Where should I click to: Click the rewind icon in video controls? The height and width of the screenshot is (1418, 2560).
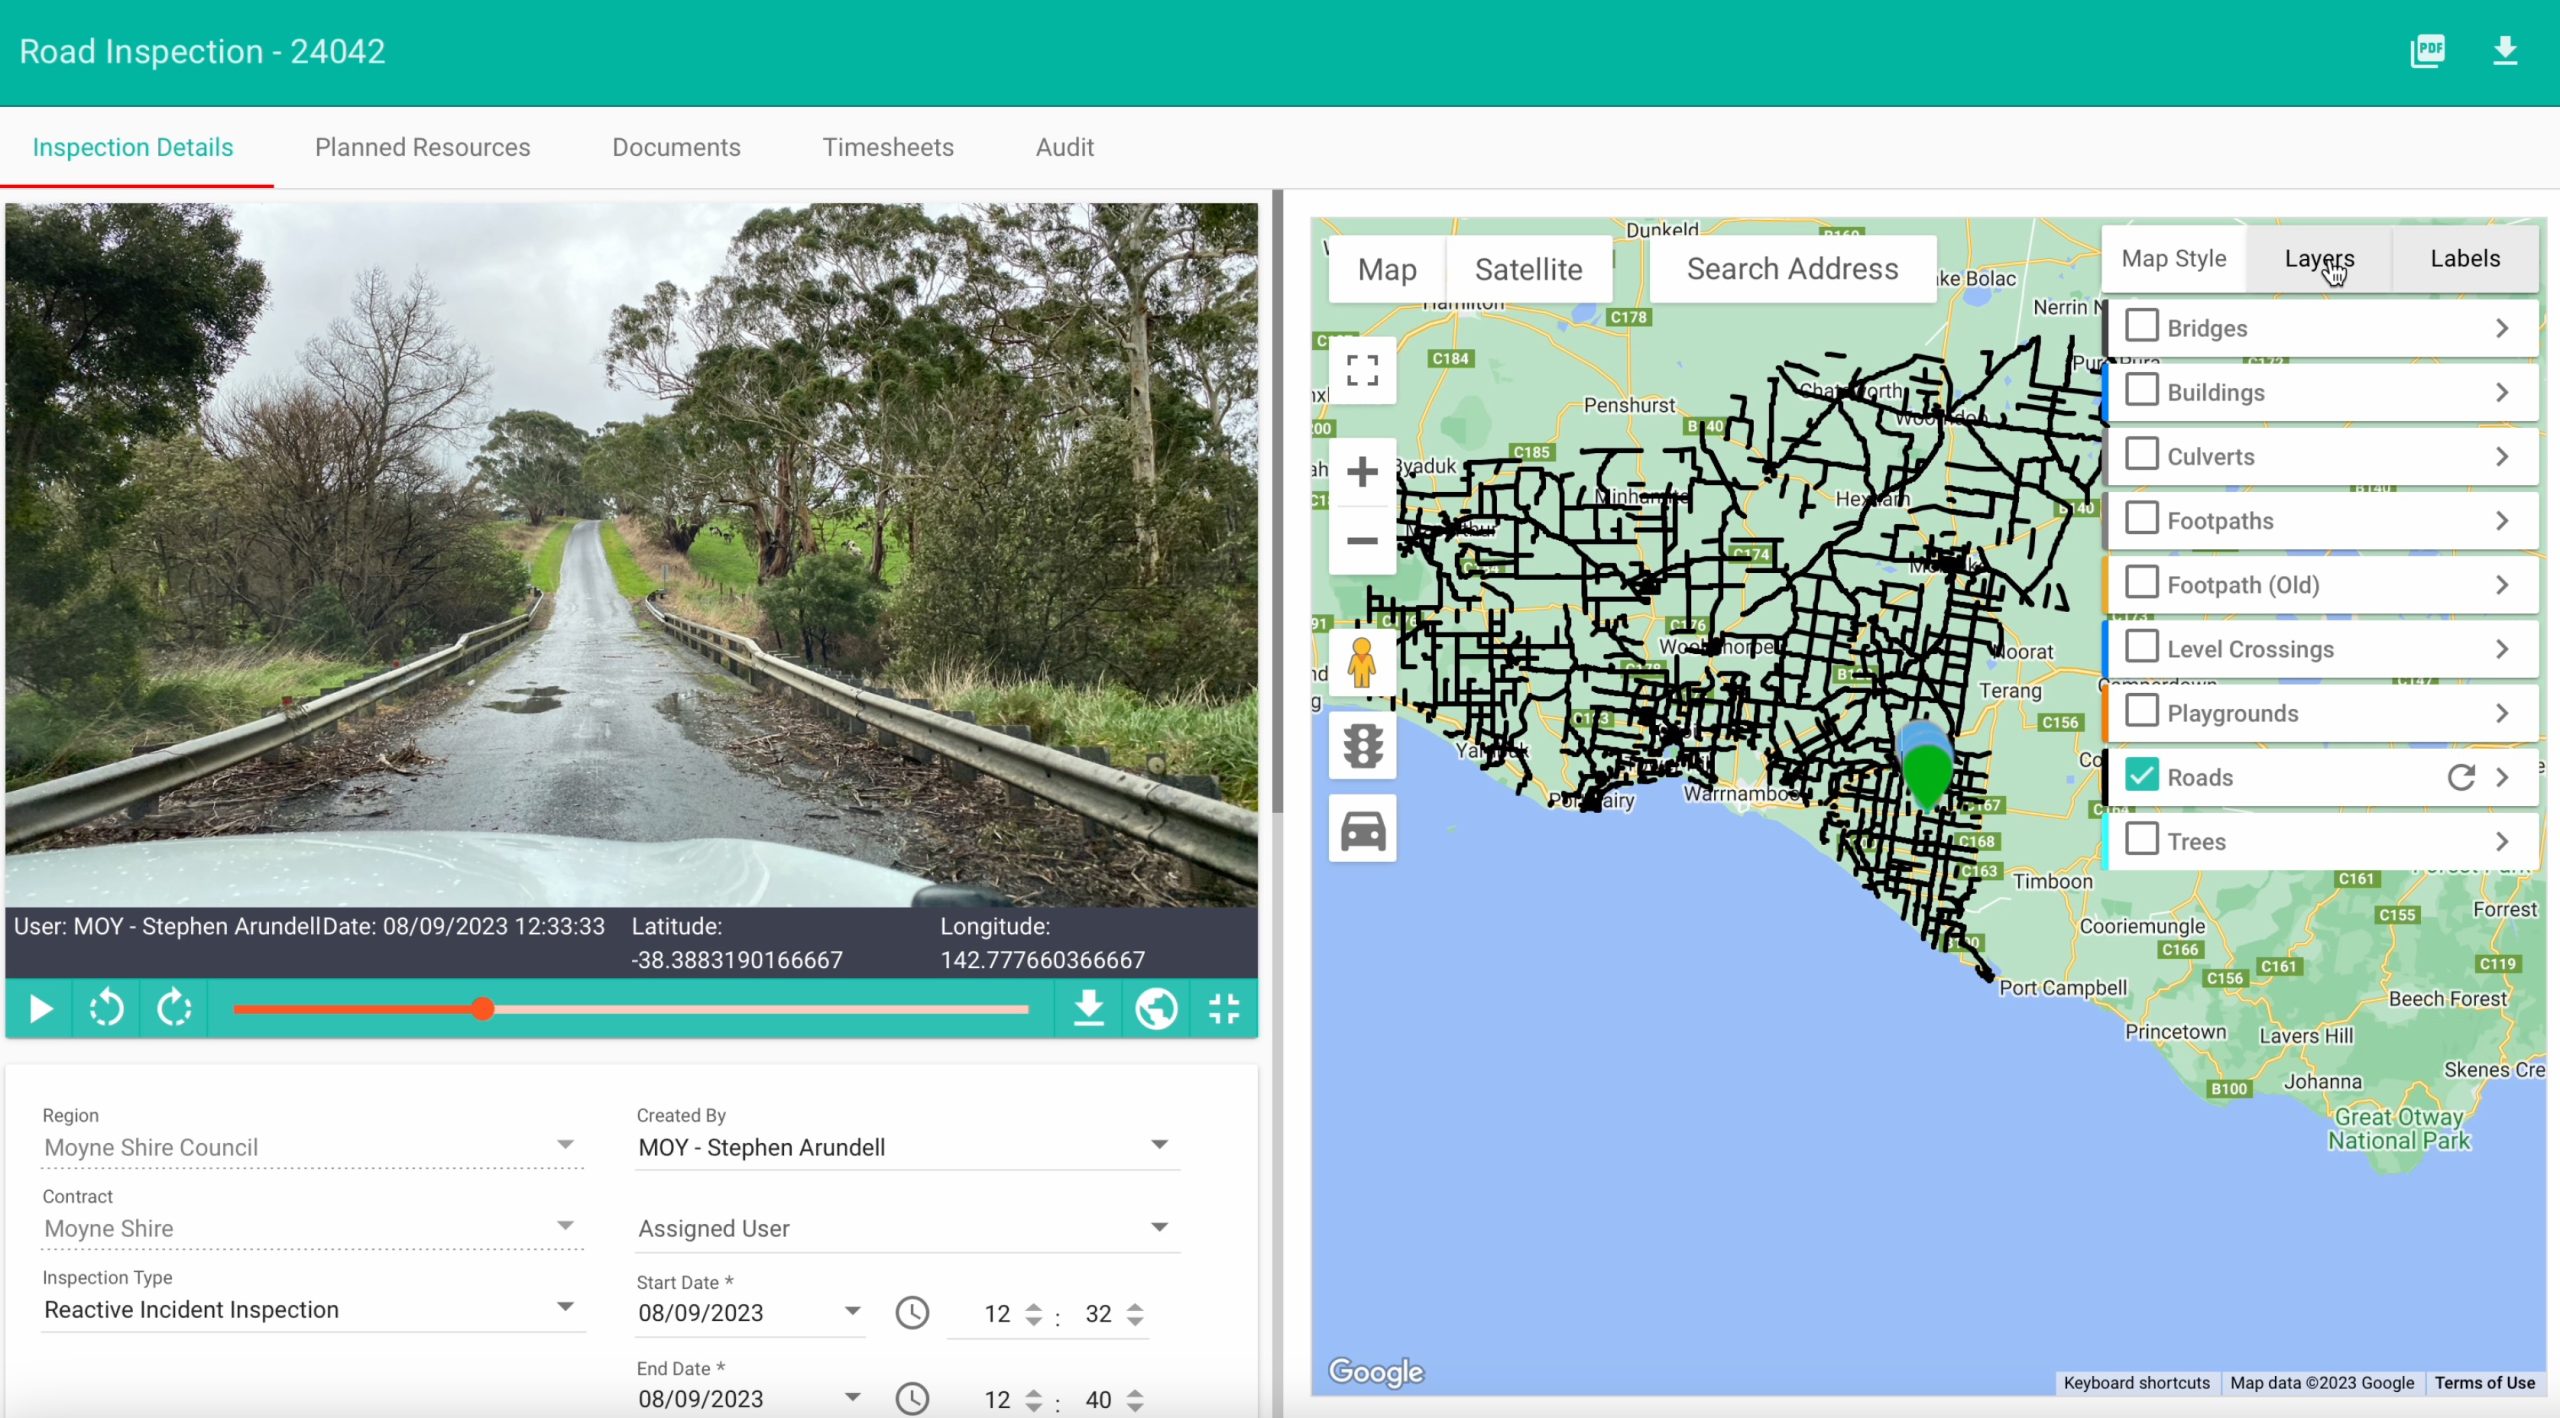click(x=106, y=1008)
